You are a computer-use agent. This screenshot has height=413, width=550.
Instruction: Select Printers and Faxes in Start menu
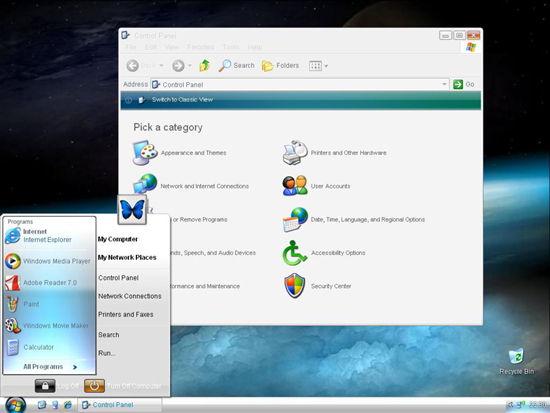click(x=126, y=314)
